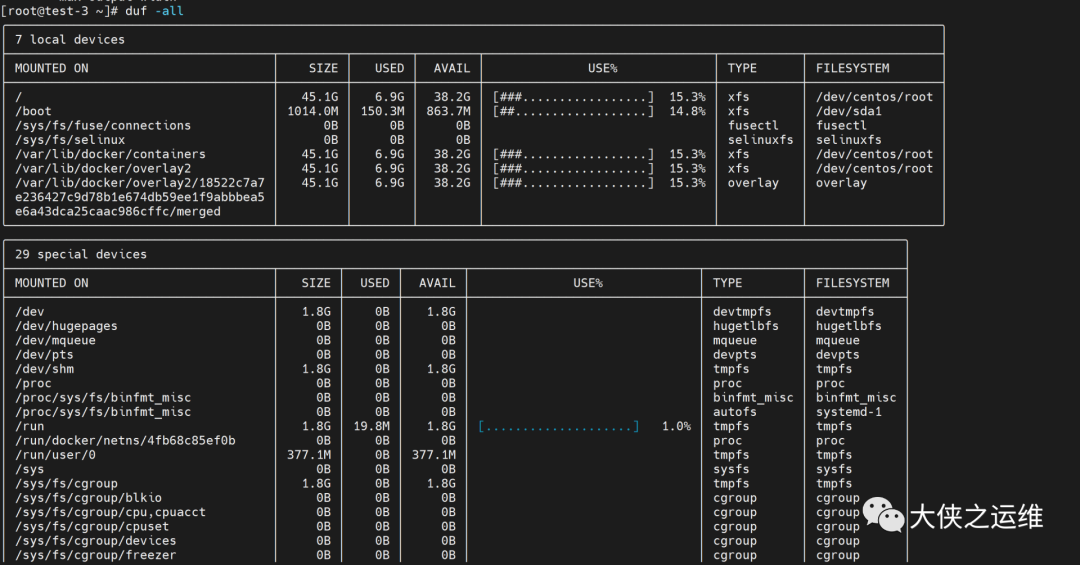1080x565 pixels.
Task: Click 'USED' header in local devices table
Action: pyautogui.click(x=389, y=68)
